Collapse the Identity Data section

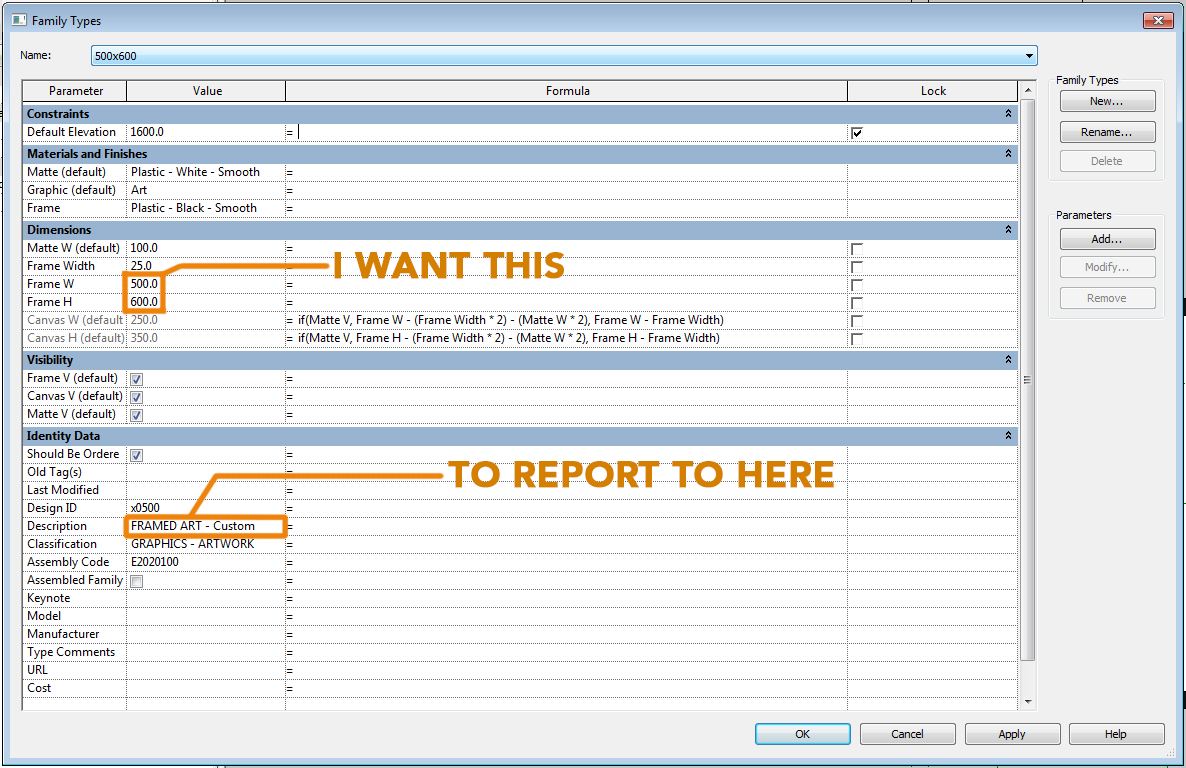[x=1007, y=435]
